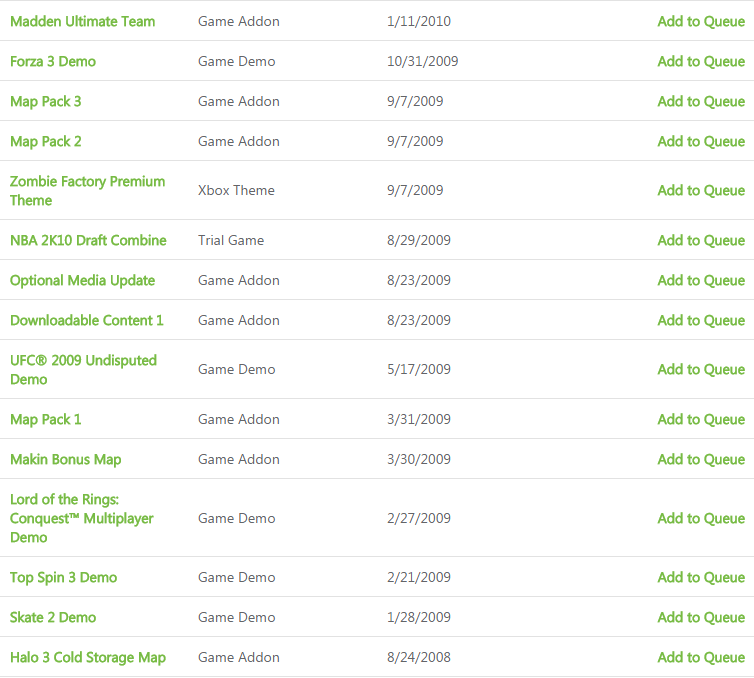Select the date 1/11/2010
This screenshot has width=754, height=678.
coord(419,22)
